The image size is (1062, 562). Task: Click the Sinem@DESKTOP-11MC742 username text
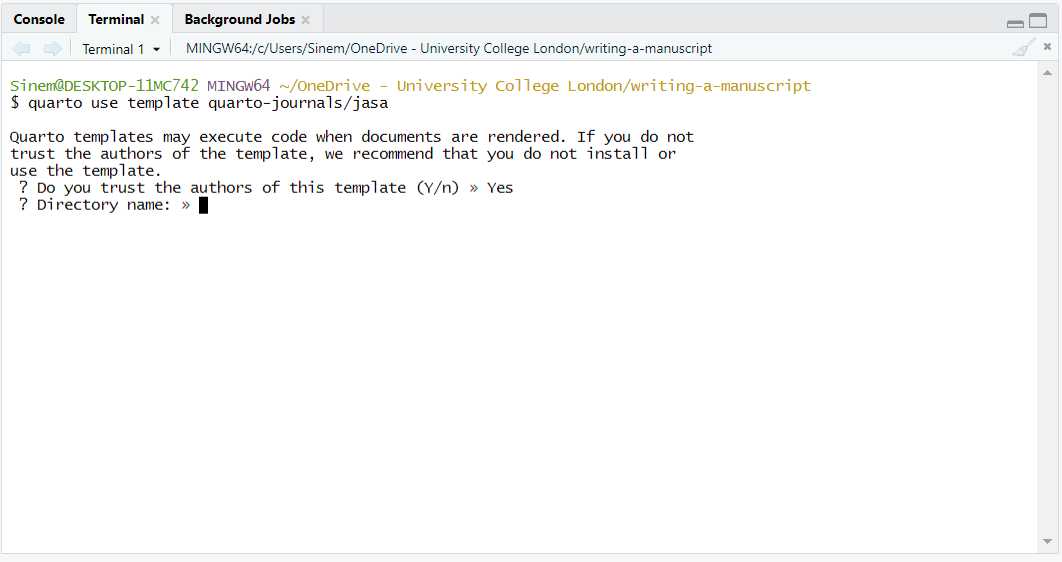tap(104, 86)
